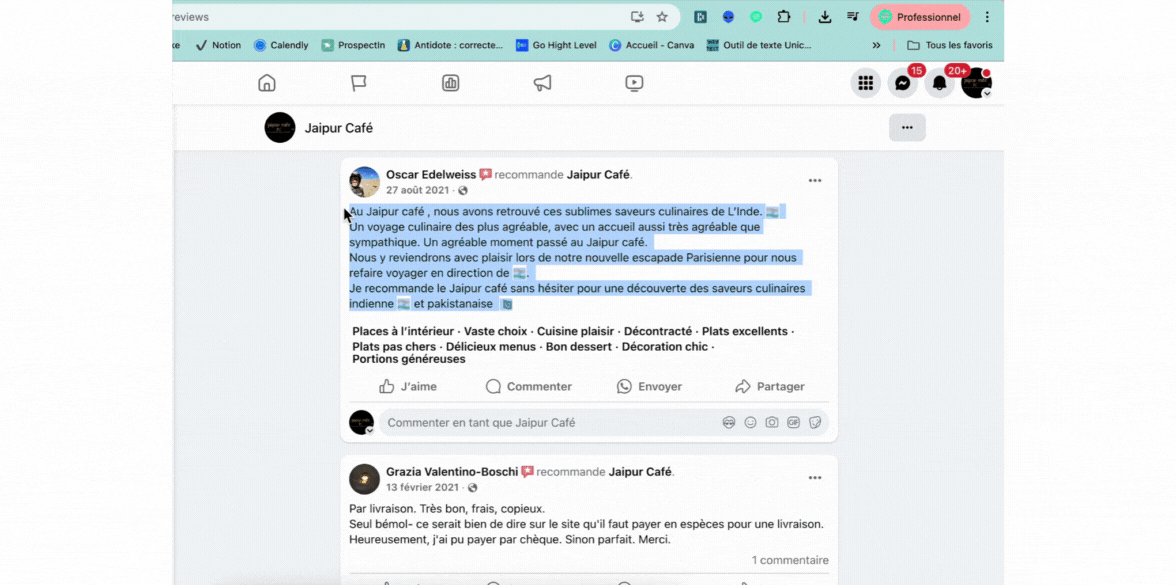Switch commenting identity via Jaipur Café avatar

click(x=362, y=422)
